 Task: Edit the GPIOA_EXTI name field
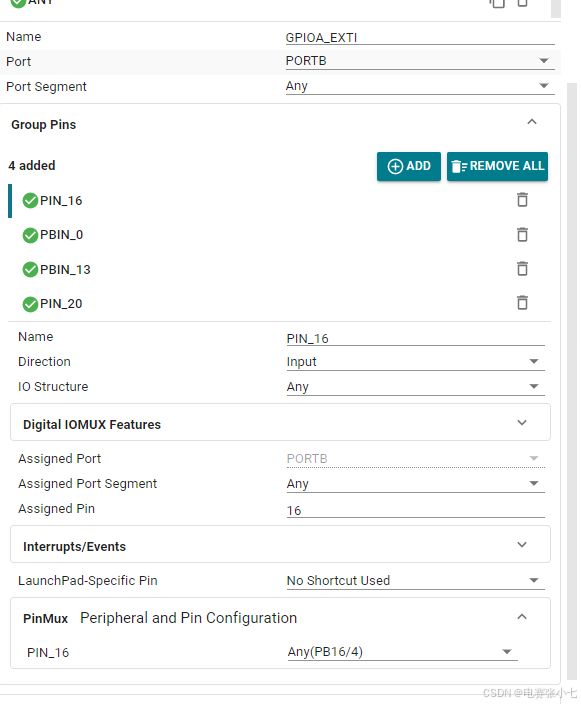[x=420, y=38]
